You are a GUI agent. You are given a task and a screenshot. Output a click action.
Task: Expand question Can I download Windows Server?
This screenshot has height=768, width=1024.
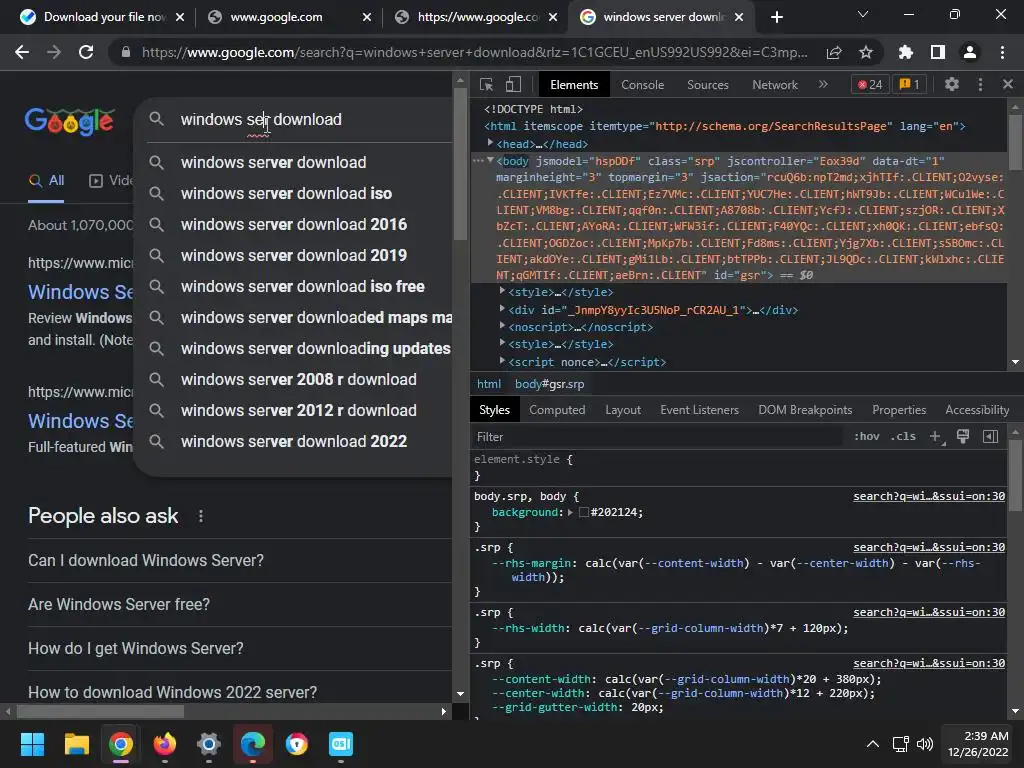(239, 560)
